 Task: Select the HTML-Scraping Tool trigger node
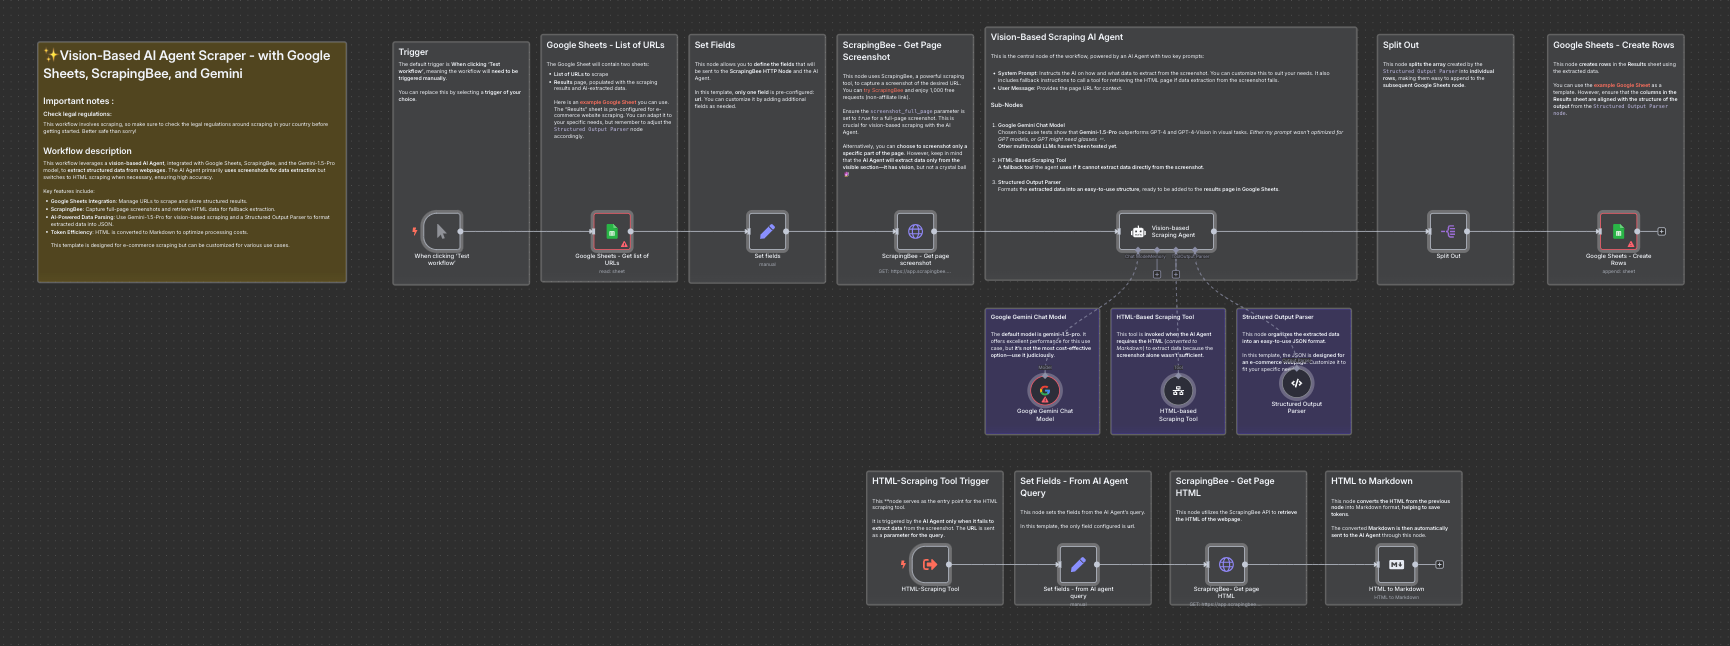pos(930,564)
